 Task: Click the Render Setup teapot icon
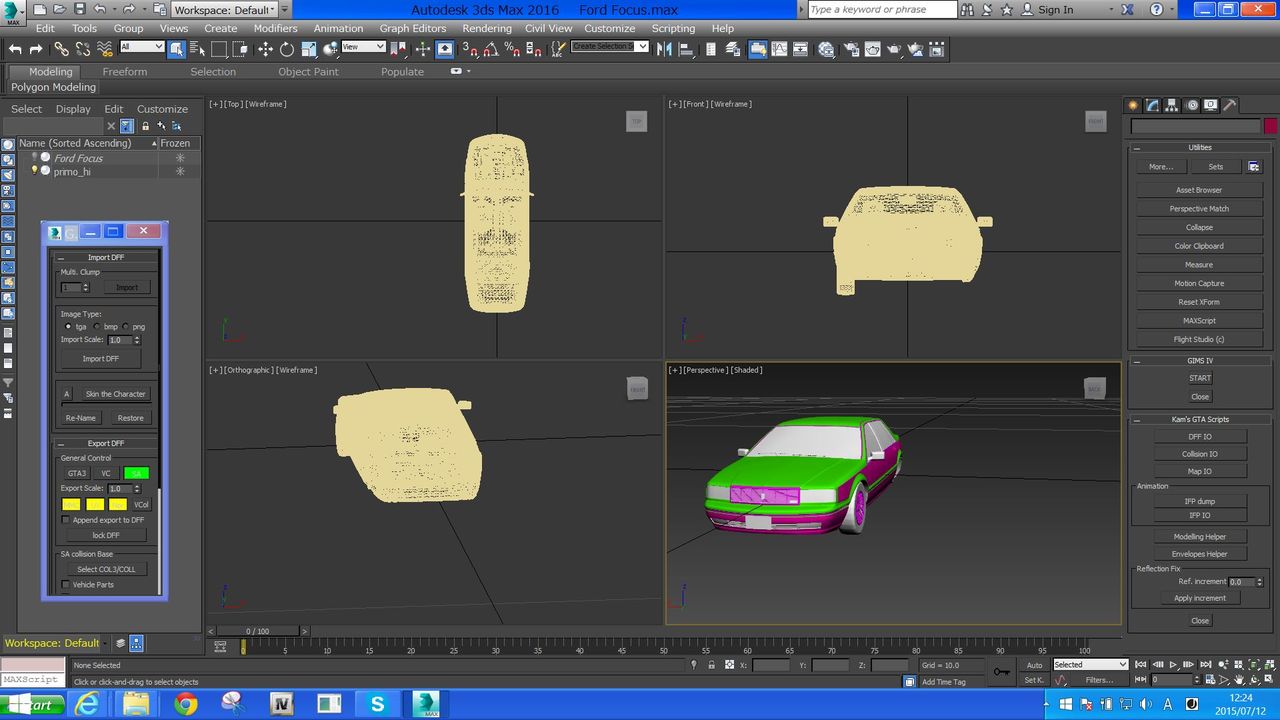(850, 49)
